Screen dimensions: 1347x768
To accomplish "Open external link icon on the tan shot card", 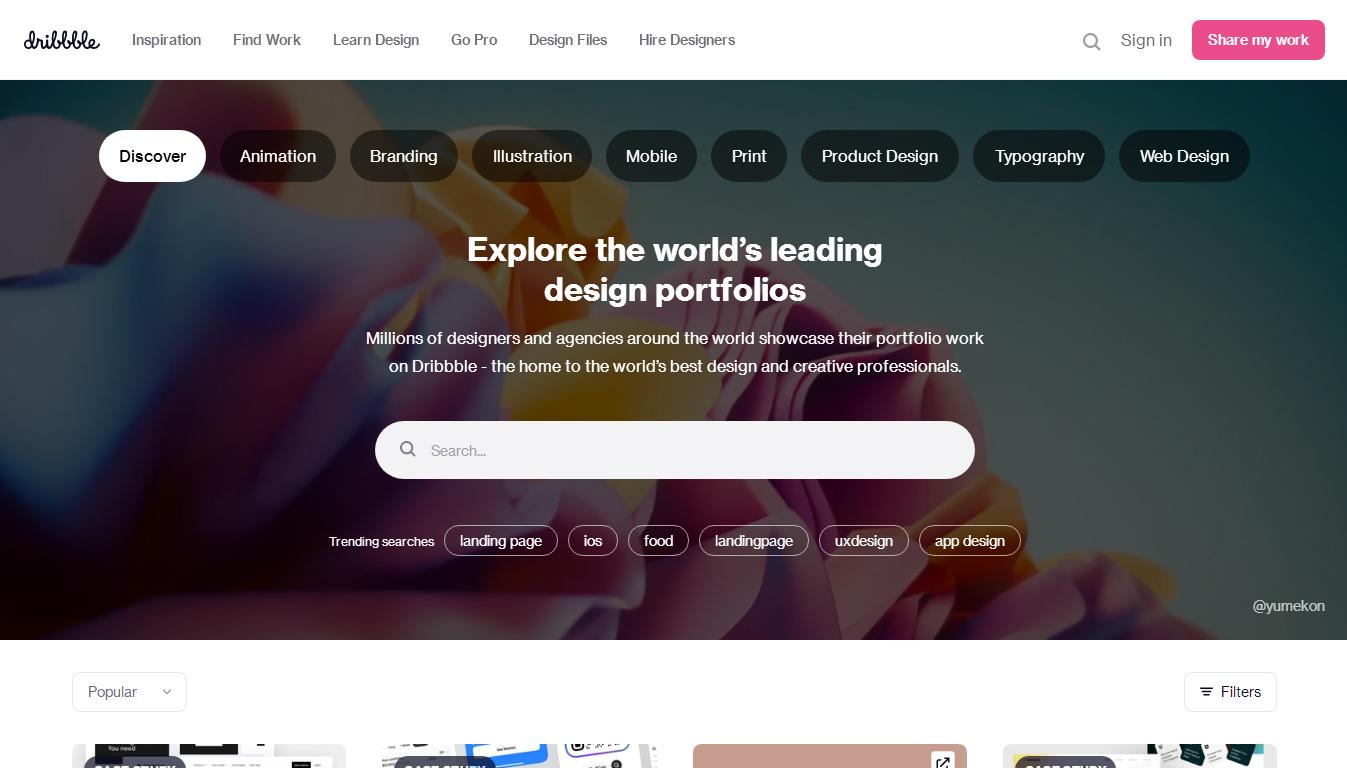I will pos(942,760).
